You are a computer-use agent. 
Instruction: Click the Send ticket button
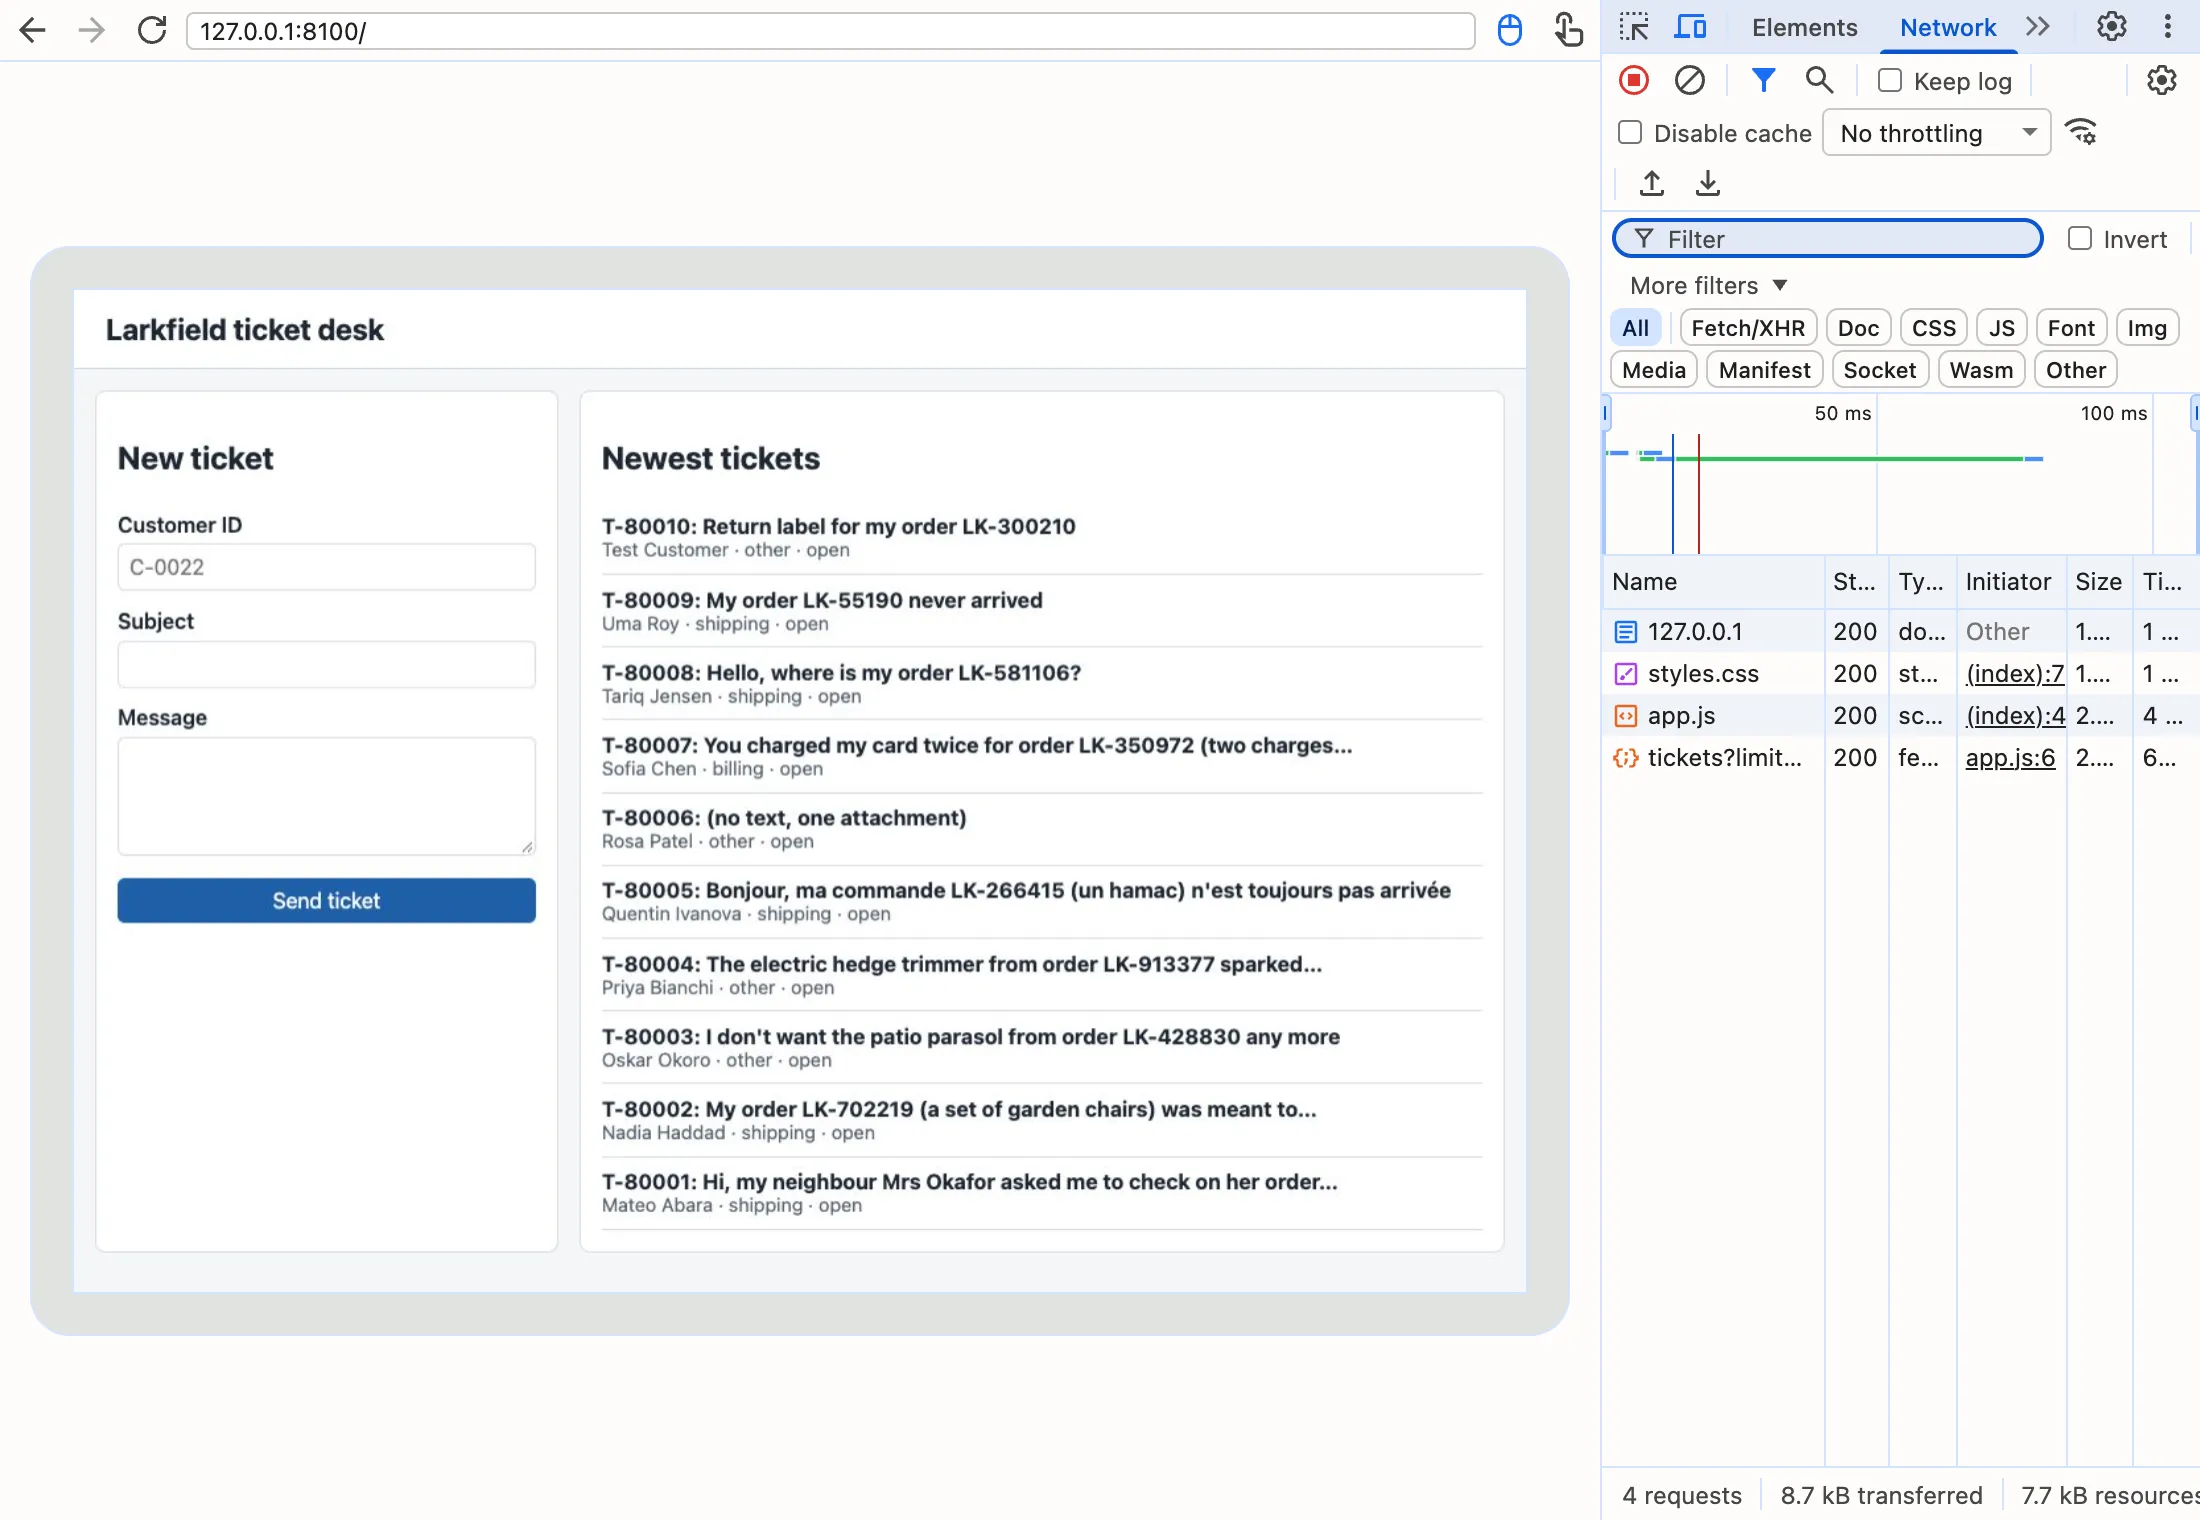326,900
